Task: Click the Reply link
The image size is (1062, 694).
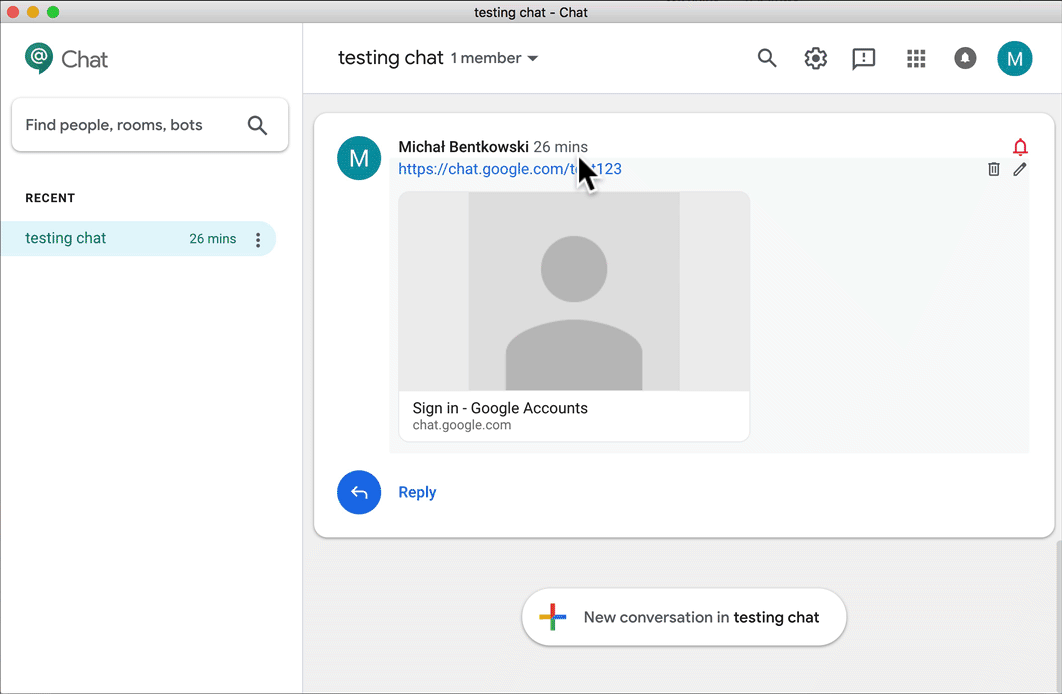Action: (417, 492)
